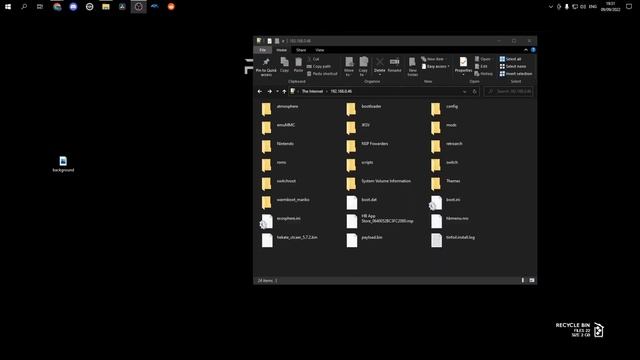
Task: Open the Copy to dropdown
Action: [363, 67]
